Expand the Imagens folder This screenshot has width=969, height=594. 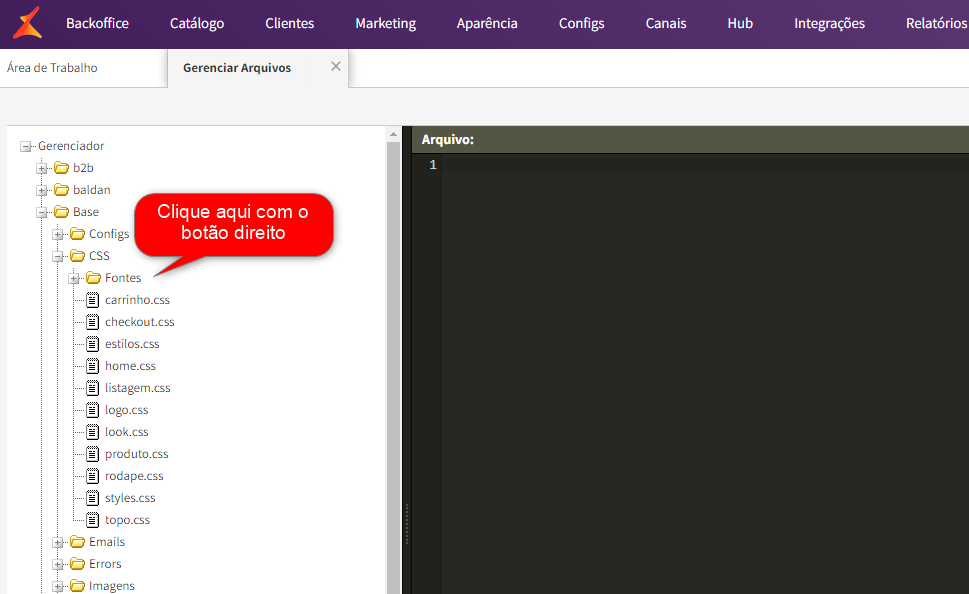pyautogui.click(x=57, y=587)
